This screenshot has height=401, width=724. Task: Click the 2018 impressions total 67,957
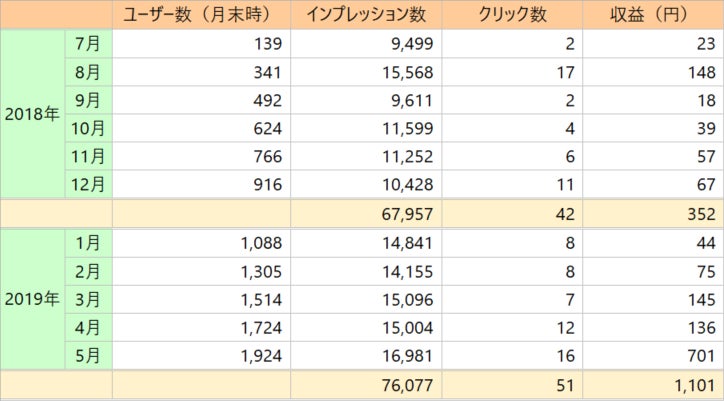tap(413, 213)
